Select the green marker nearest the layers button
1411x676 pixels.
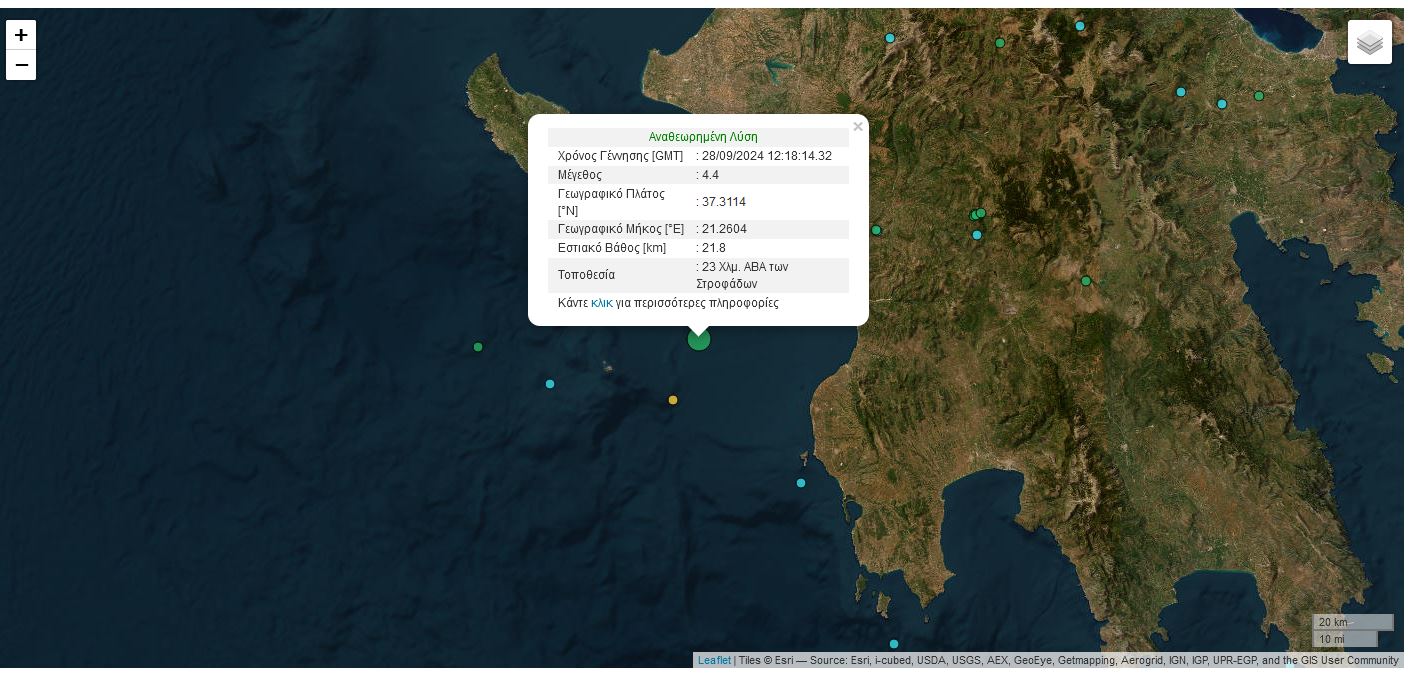pyautogui.click(x=1259, y=96)
